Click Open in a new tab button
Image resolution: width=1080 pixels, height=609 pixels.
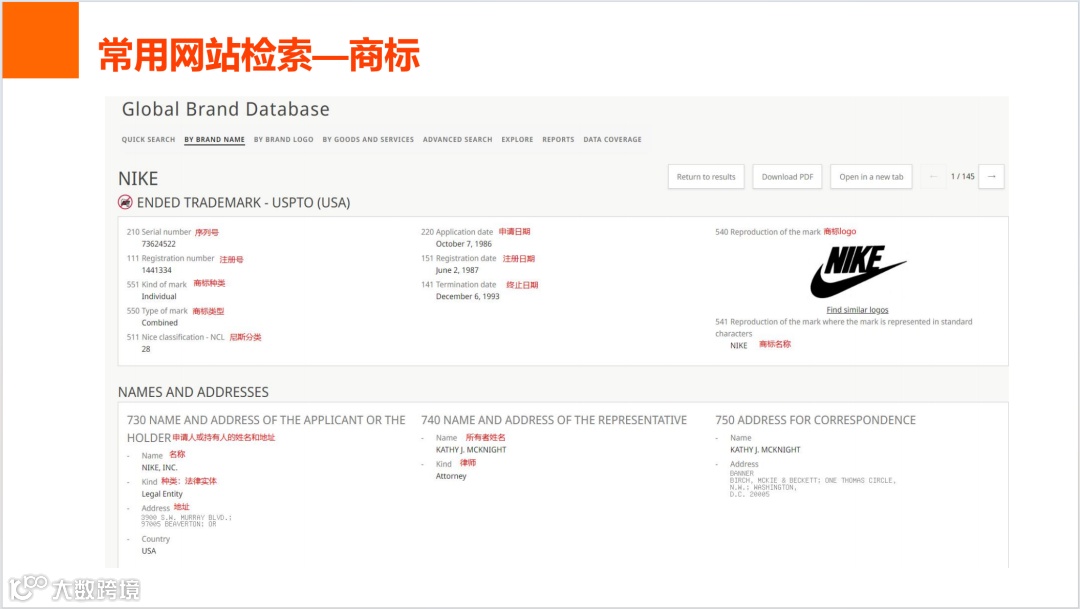pyautogui.click(x=871, y=177)
